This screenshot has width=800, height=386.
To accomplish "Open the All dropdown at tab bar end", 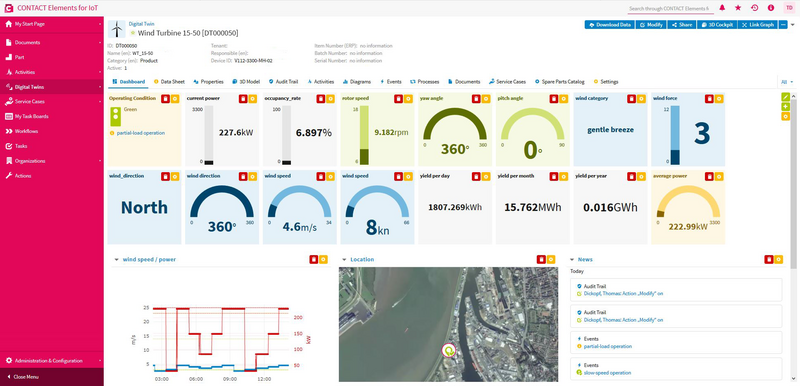I will [x=786, y=82].
